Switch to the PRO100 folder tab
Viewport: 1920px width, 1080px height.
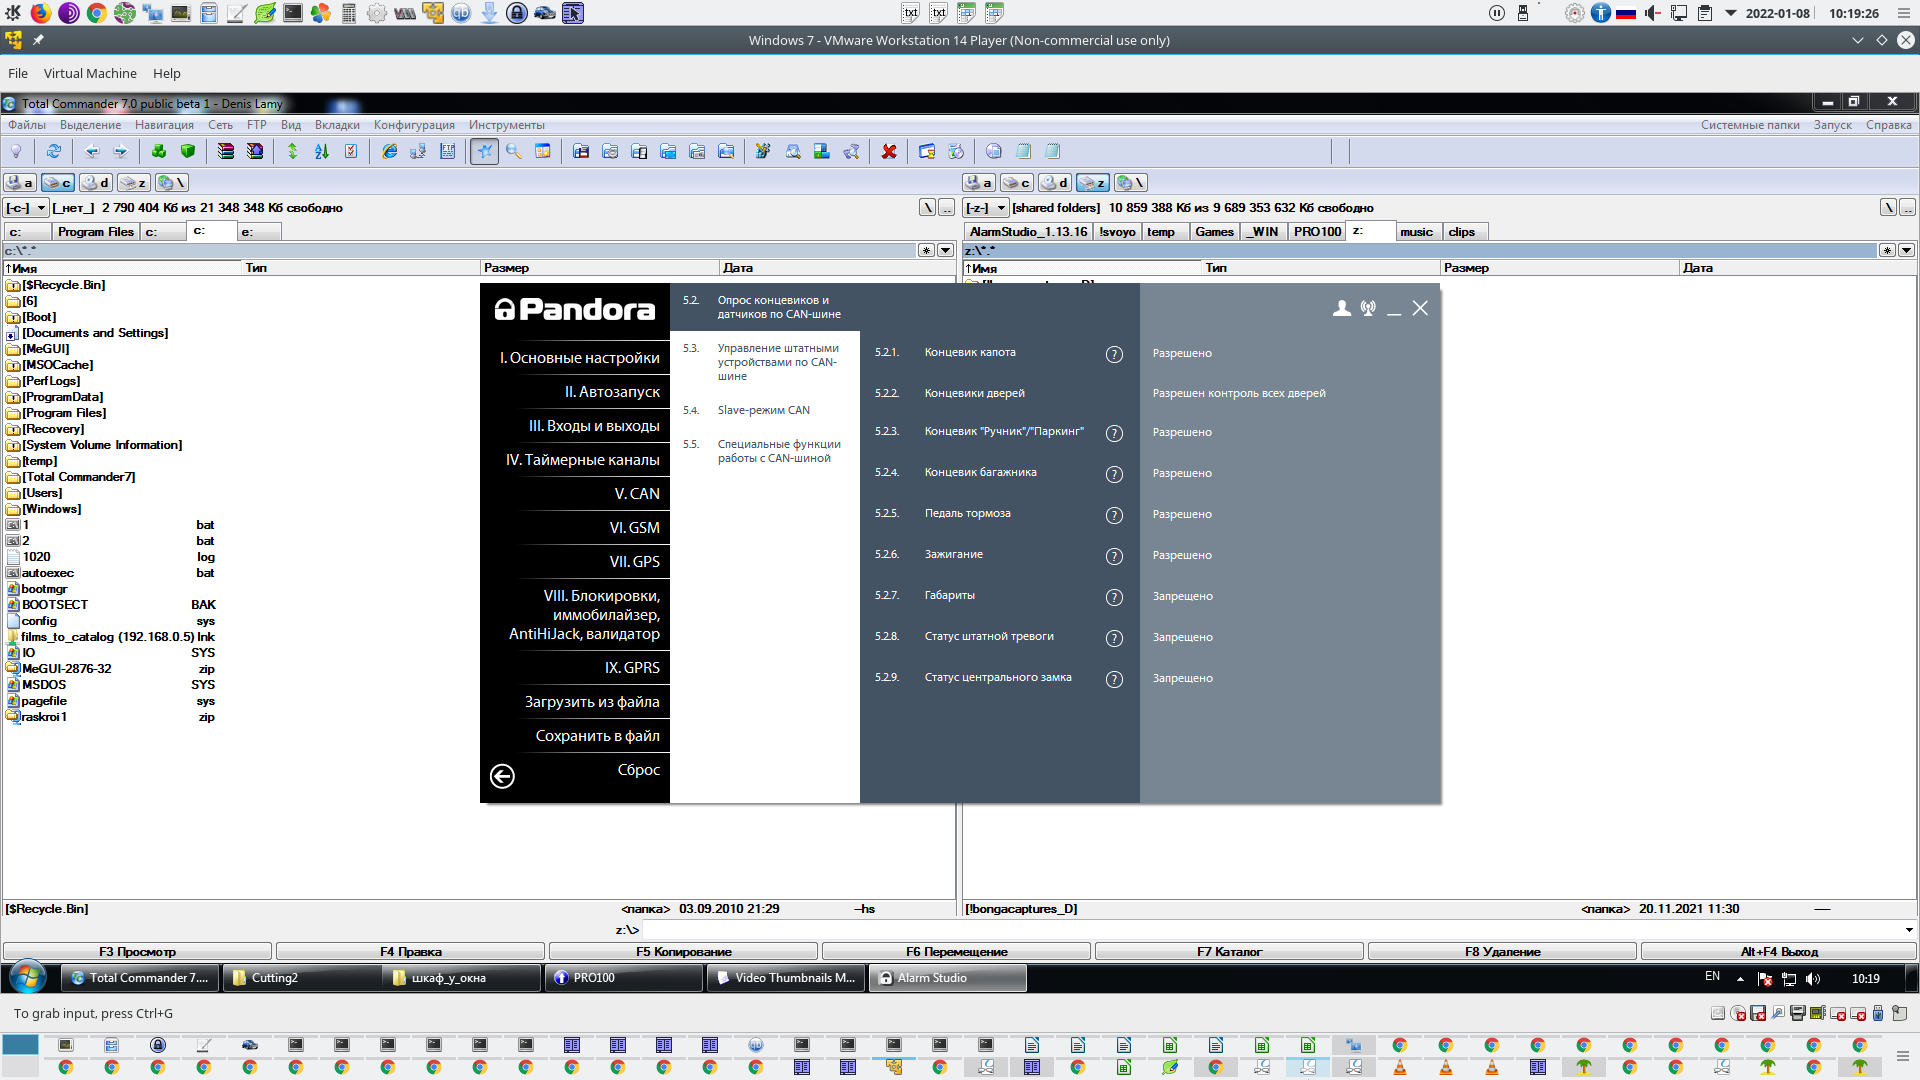click(x=1316, y=232)
